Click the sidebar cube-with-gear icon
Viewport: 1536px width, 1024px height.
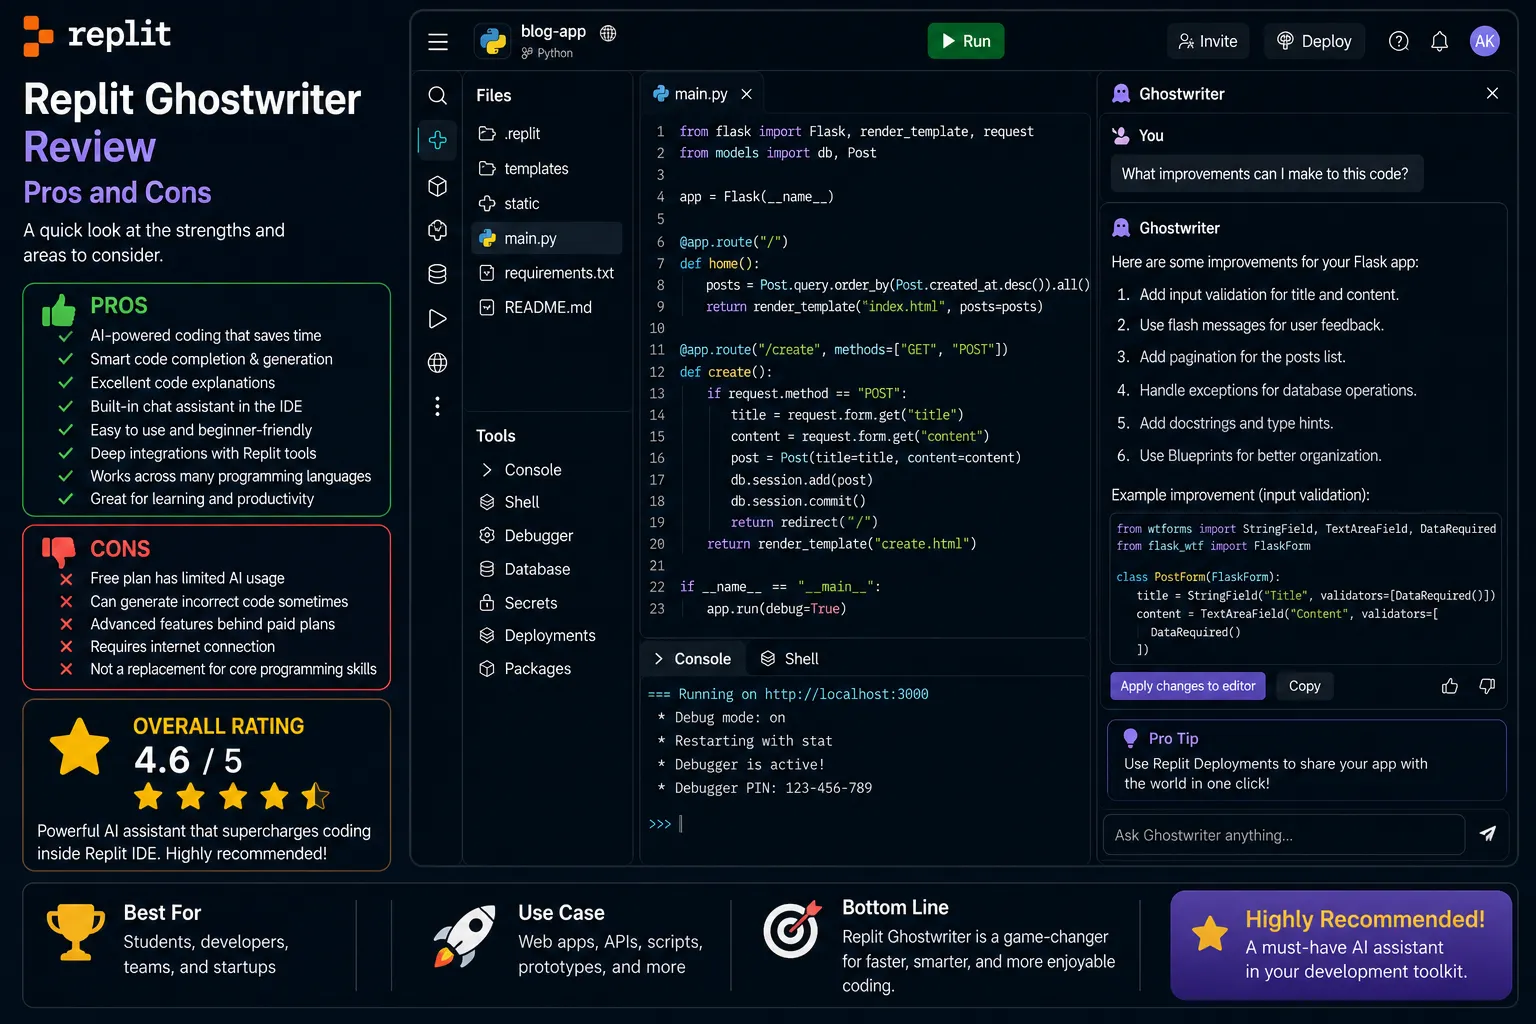pos(437,230)
